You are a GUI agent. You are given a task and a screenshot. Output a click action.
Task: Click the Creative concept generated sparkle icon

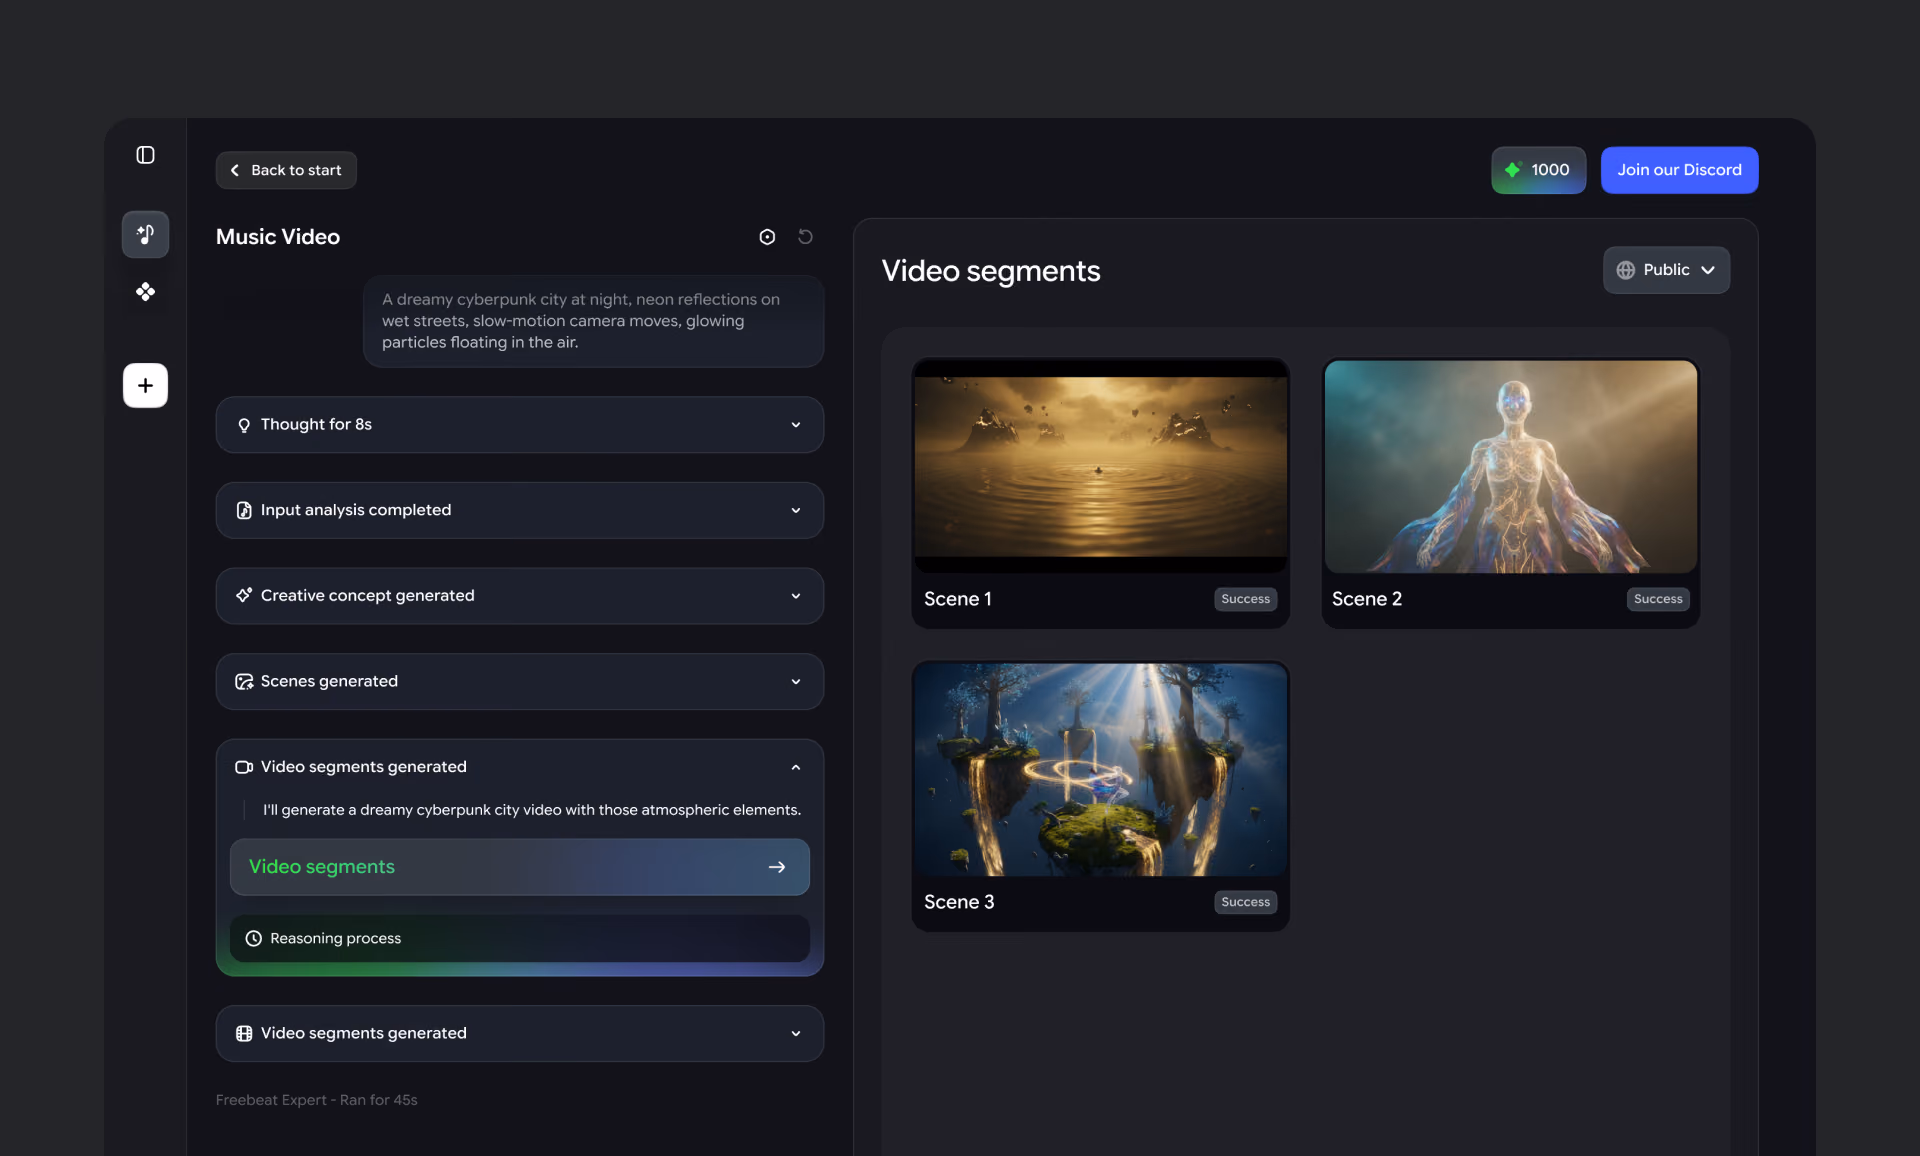point(244,596)
